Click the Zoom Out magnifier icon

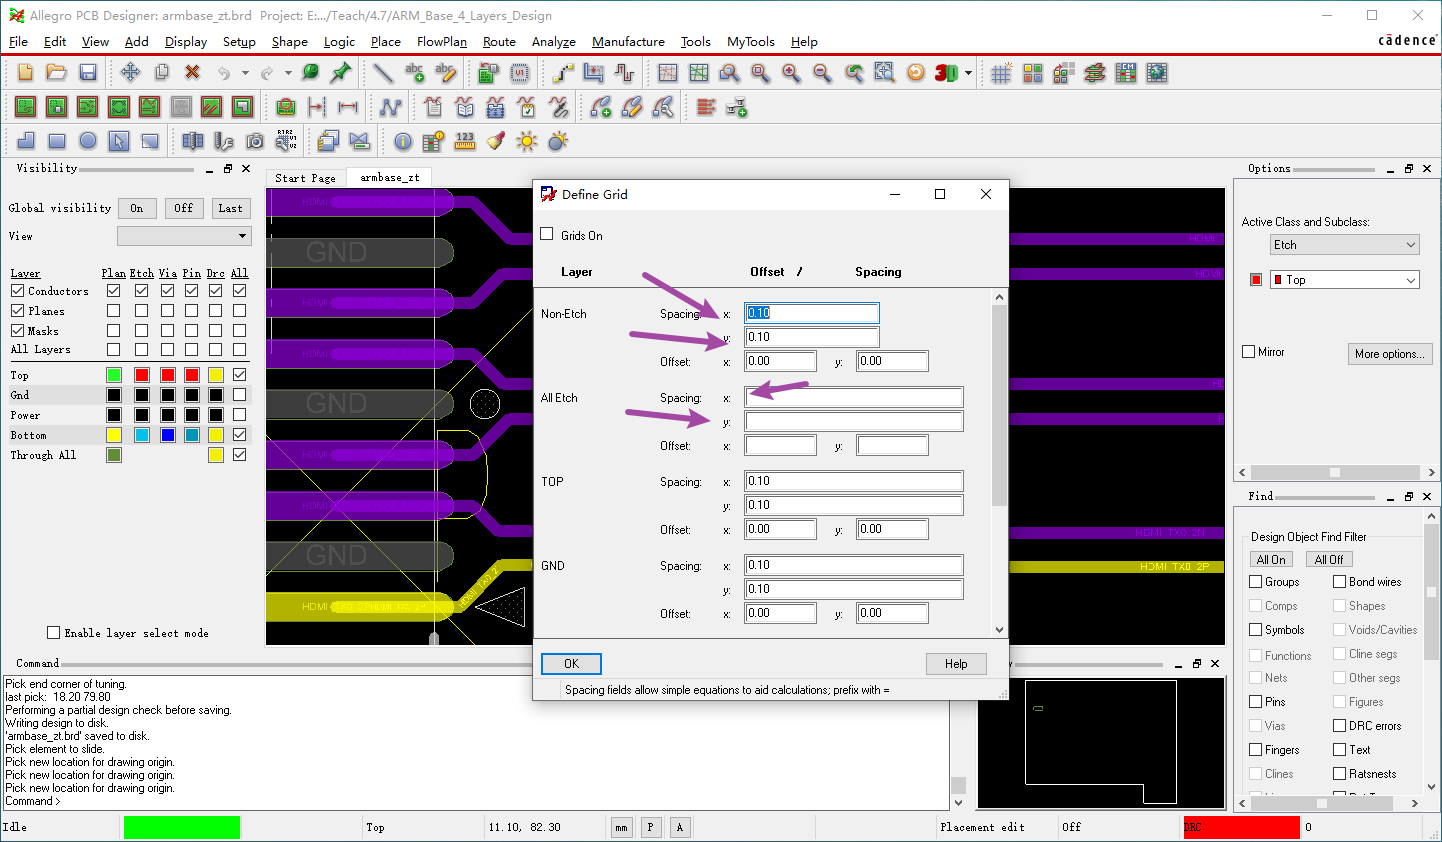(x=823, y=73)
